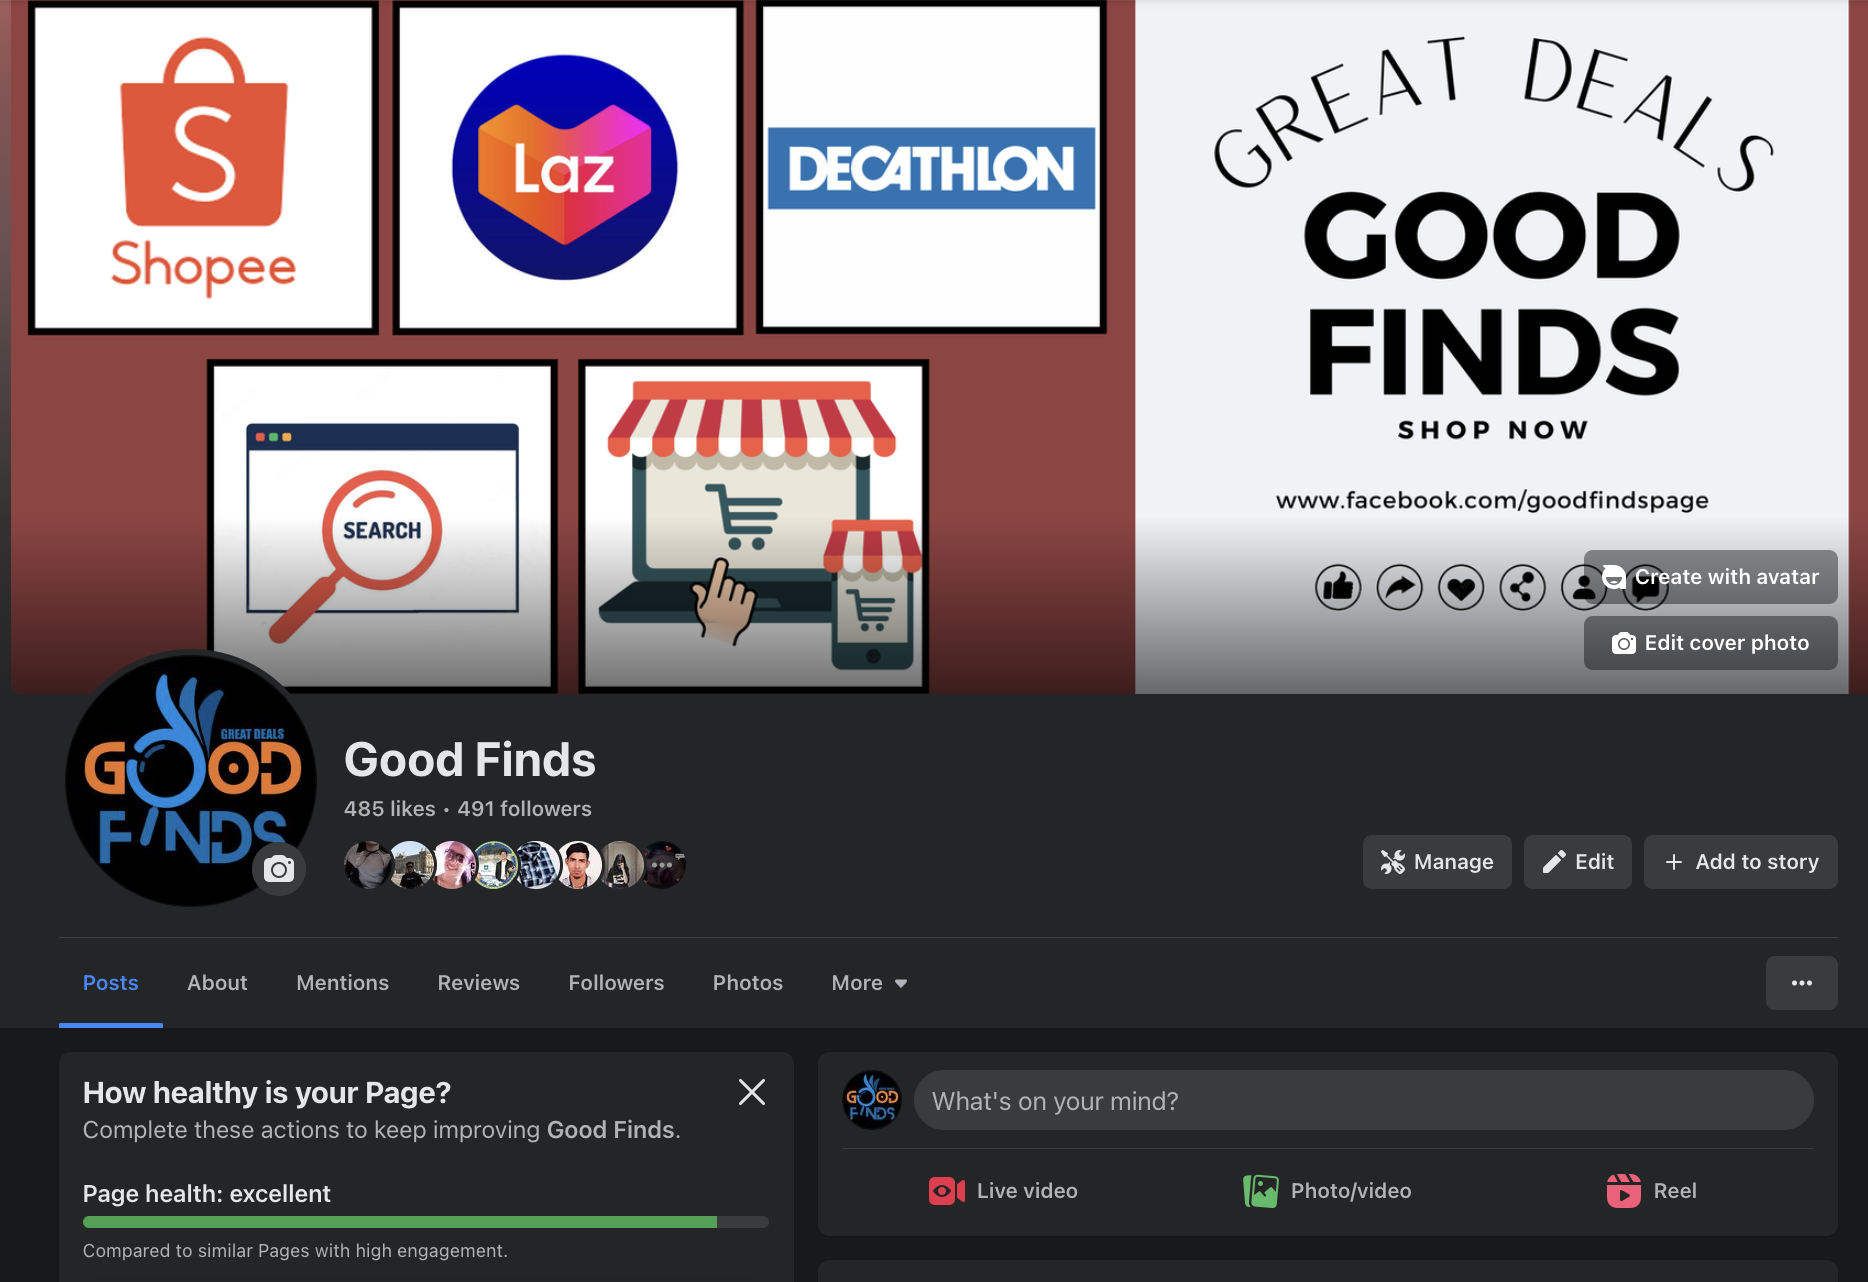Click the Manage button

pyautogui.click(x=1437, y=862)
